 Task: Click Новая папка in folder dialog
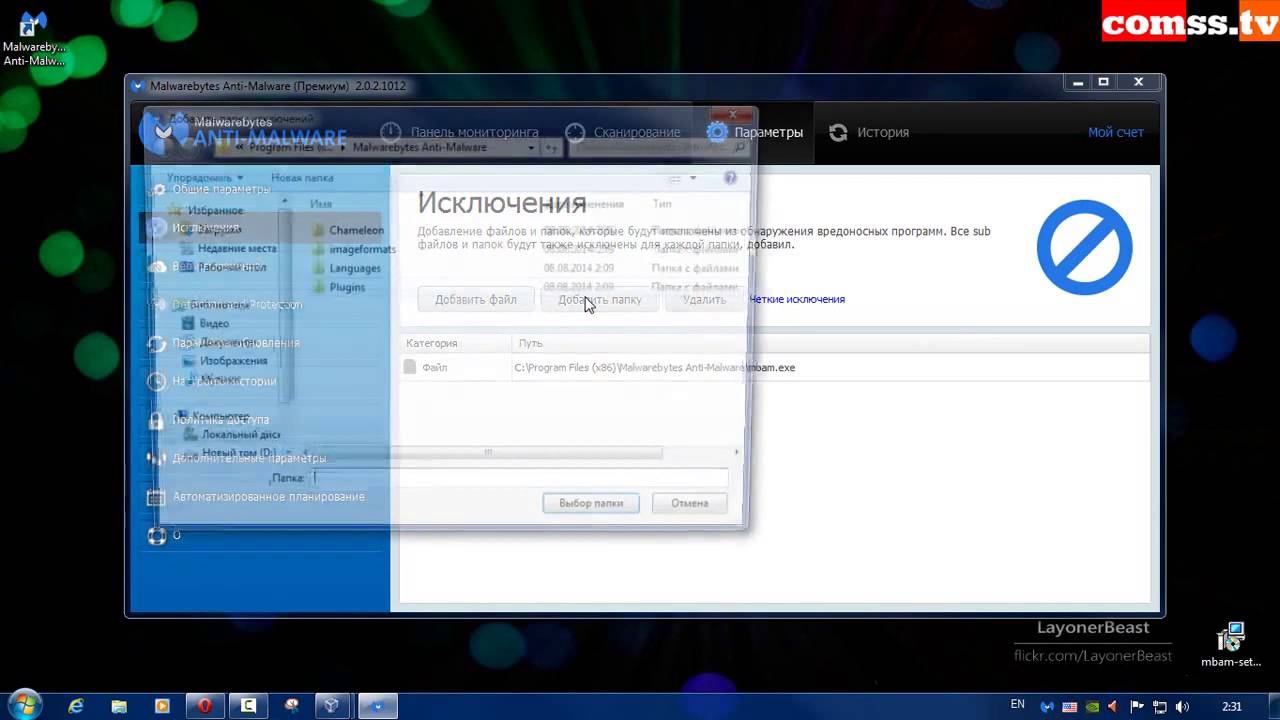tap(302, 178)
